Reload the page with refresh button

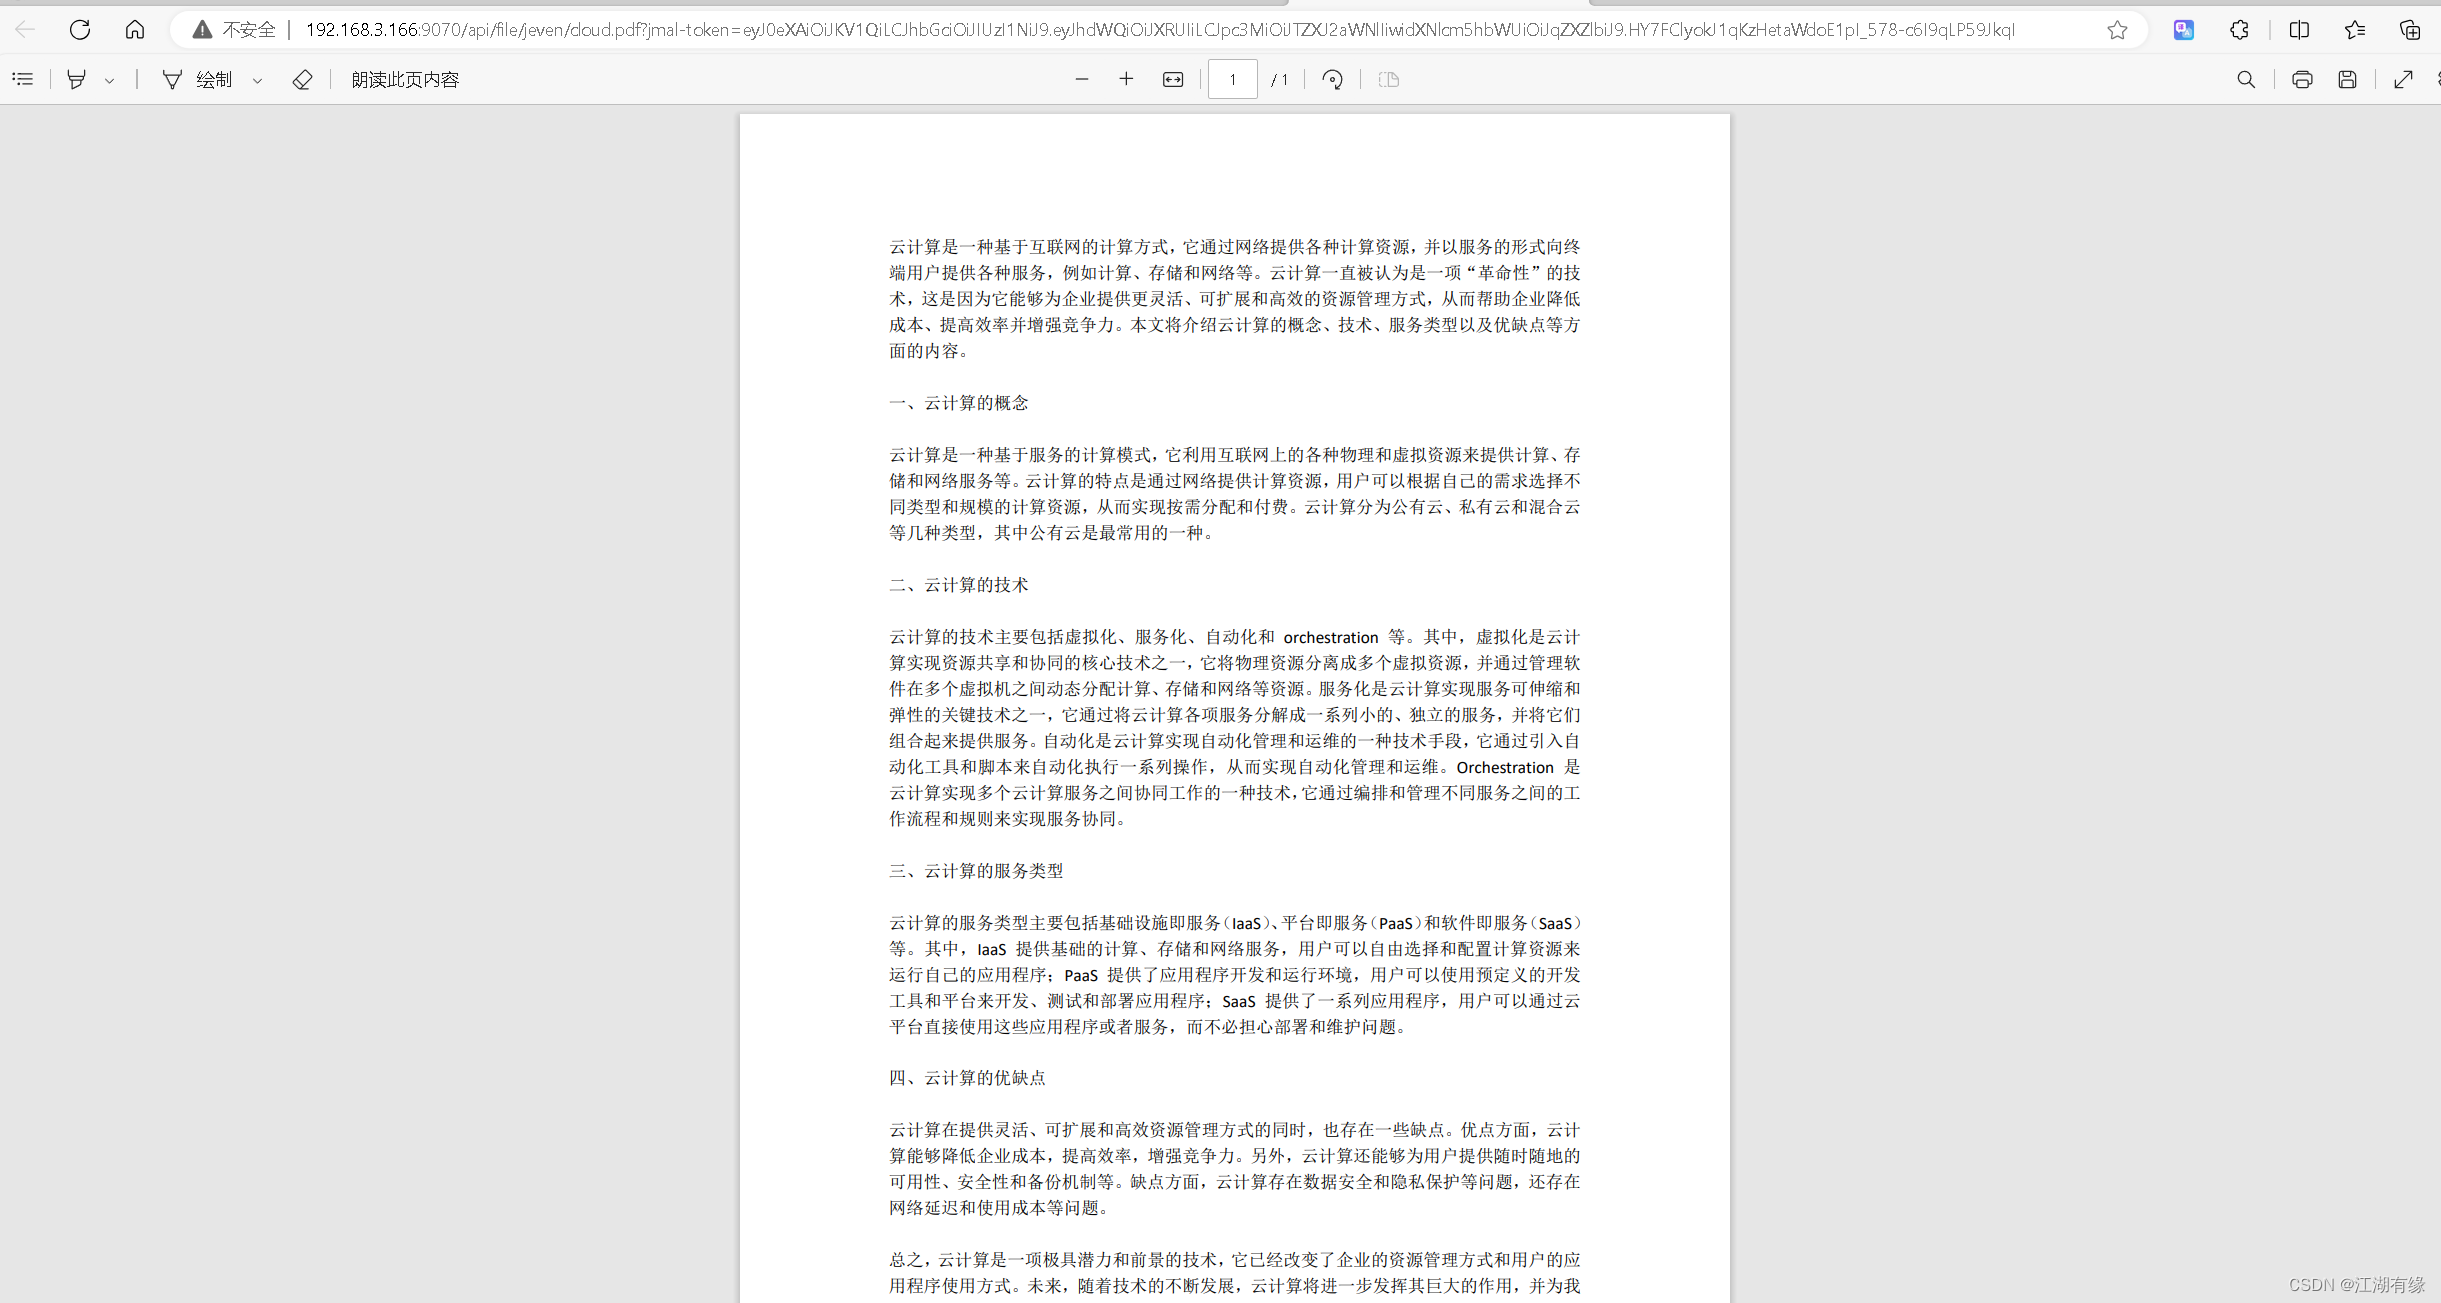pyautogui.click(x=80, y=30)
